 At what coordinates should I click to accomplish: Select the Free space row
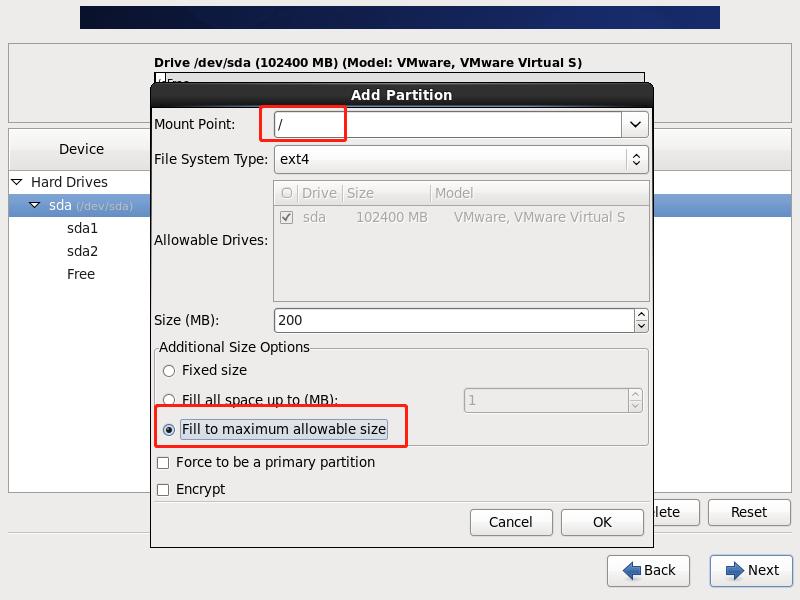(x=81, y=274)
